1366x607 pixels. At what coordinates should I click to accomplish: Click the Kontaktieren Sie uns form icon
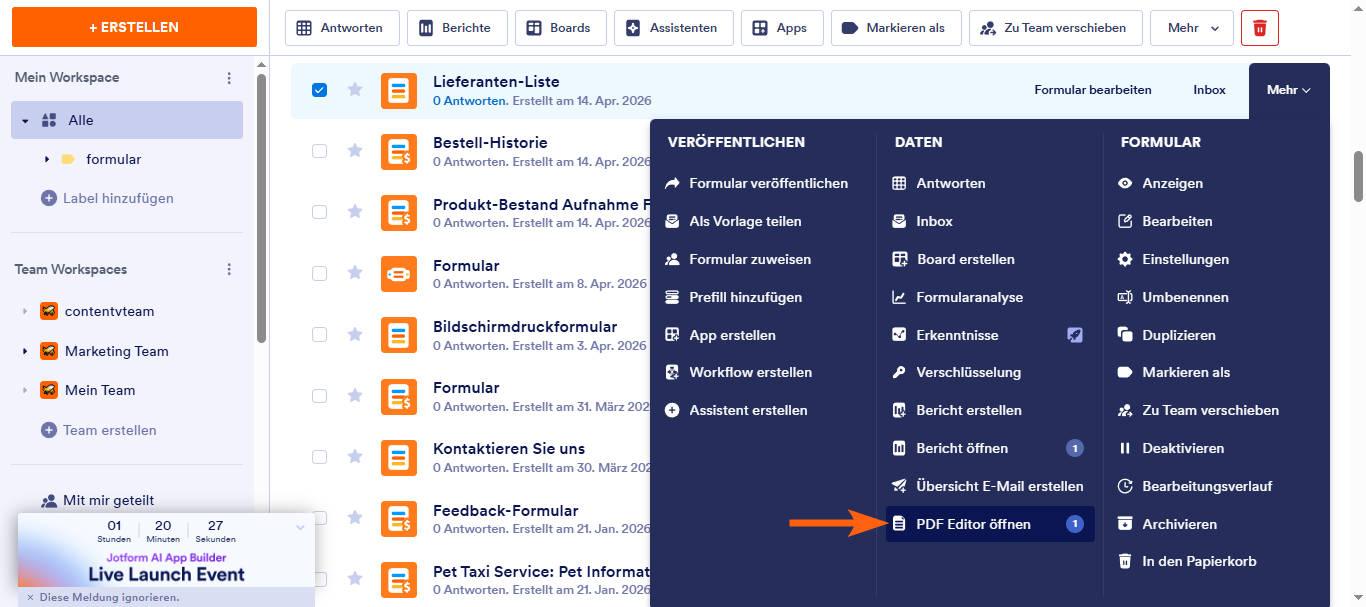click(399, 457)
